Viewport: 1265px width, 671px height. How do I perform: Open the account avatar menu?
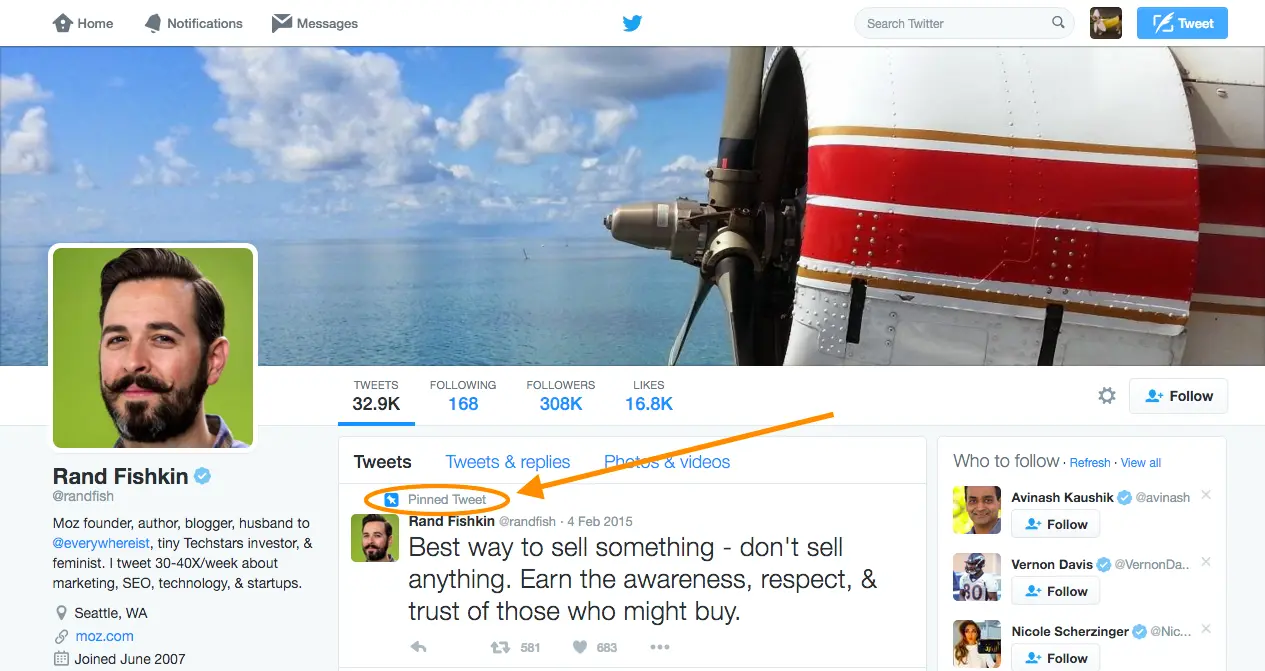coord(1105,23)
